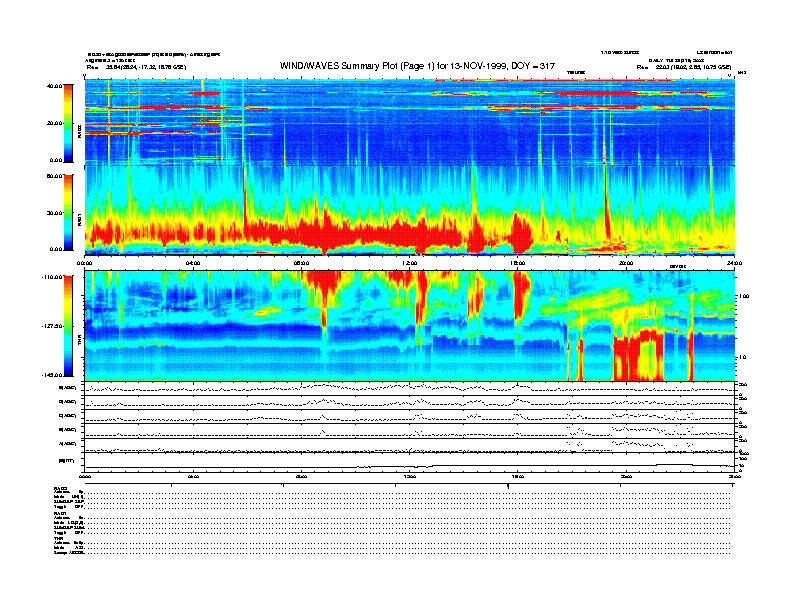The width and height of the screenshot is (792, 612).
Task: Click the 04:00 tick label under RAD1 spectrogram
Action: (193, 263)
